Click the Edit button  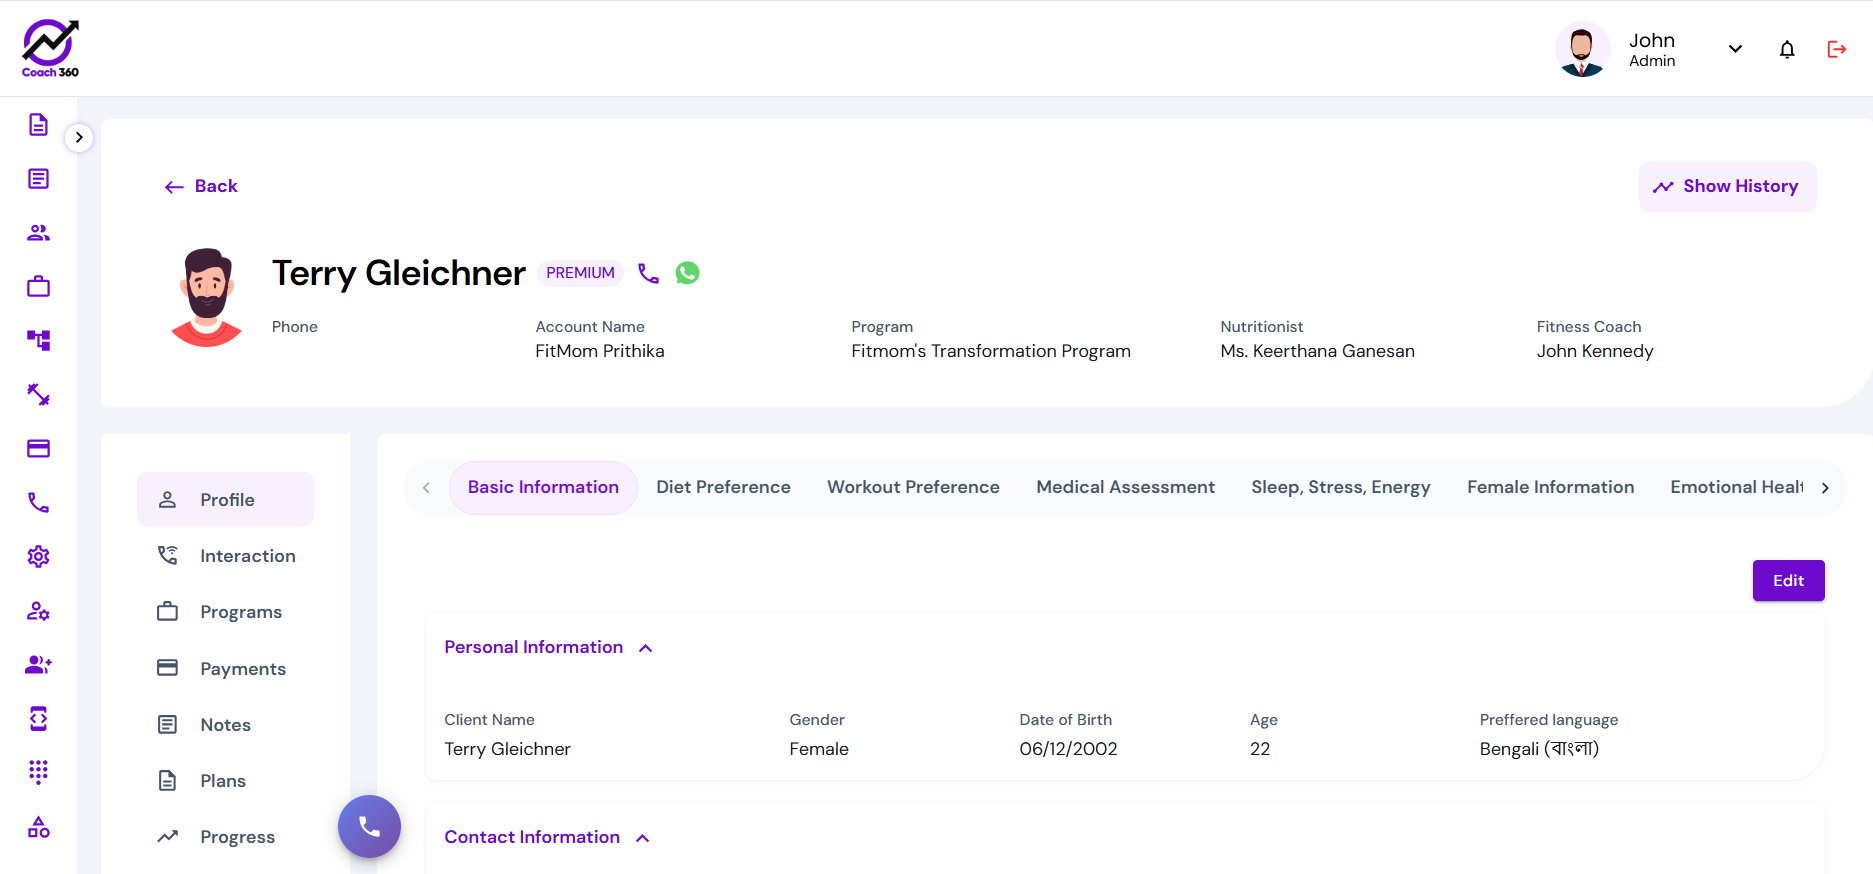pos(1788,581)
